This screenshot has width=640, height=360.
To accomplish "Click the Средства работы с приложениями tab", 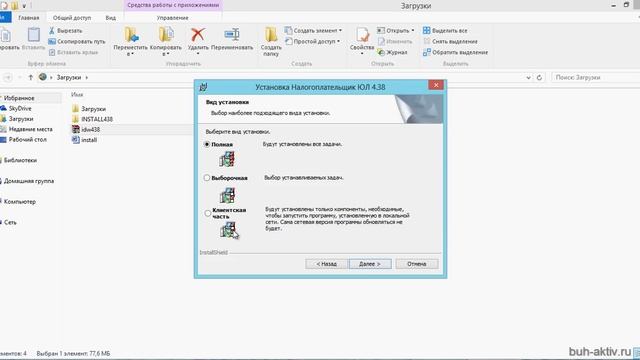I will 173,5.
